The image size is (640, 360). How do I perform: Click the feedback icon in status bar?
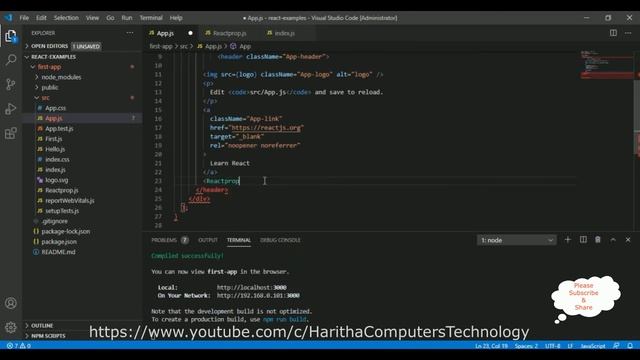click(x=616, y=346)
